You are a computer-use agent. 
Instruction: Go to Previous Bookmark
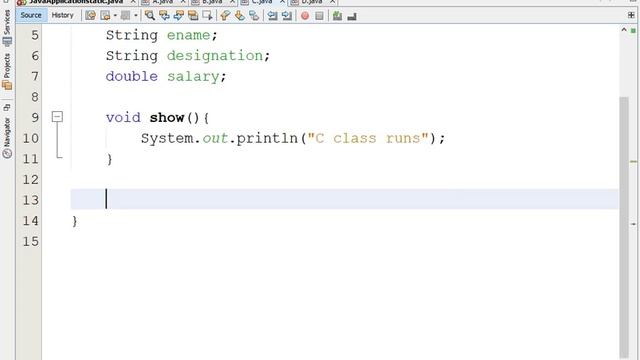click(225, 16)
